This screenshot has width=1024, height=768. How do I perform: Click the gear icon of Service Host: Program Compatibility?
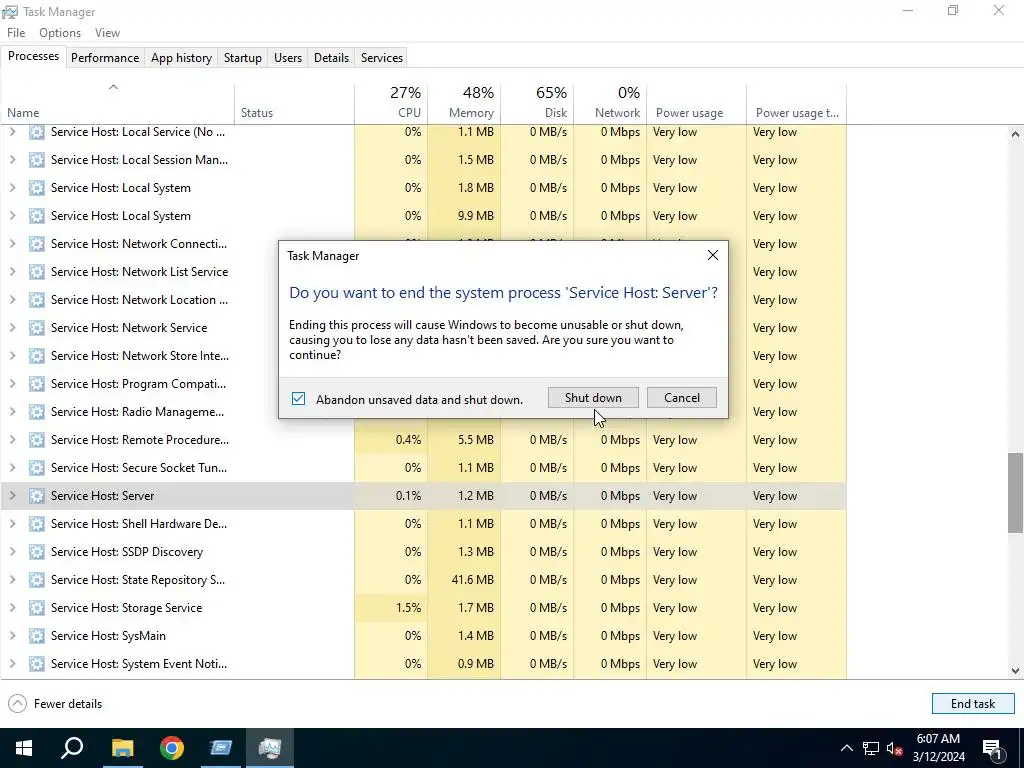[x=37, y=383]
